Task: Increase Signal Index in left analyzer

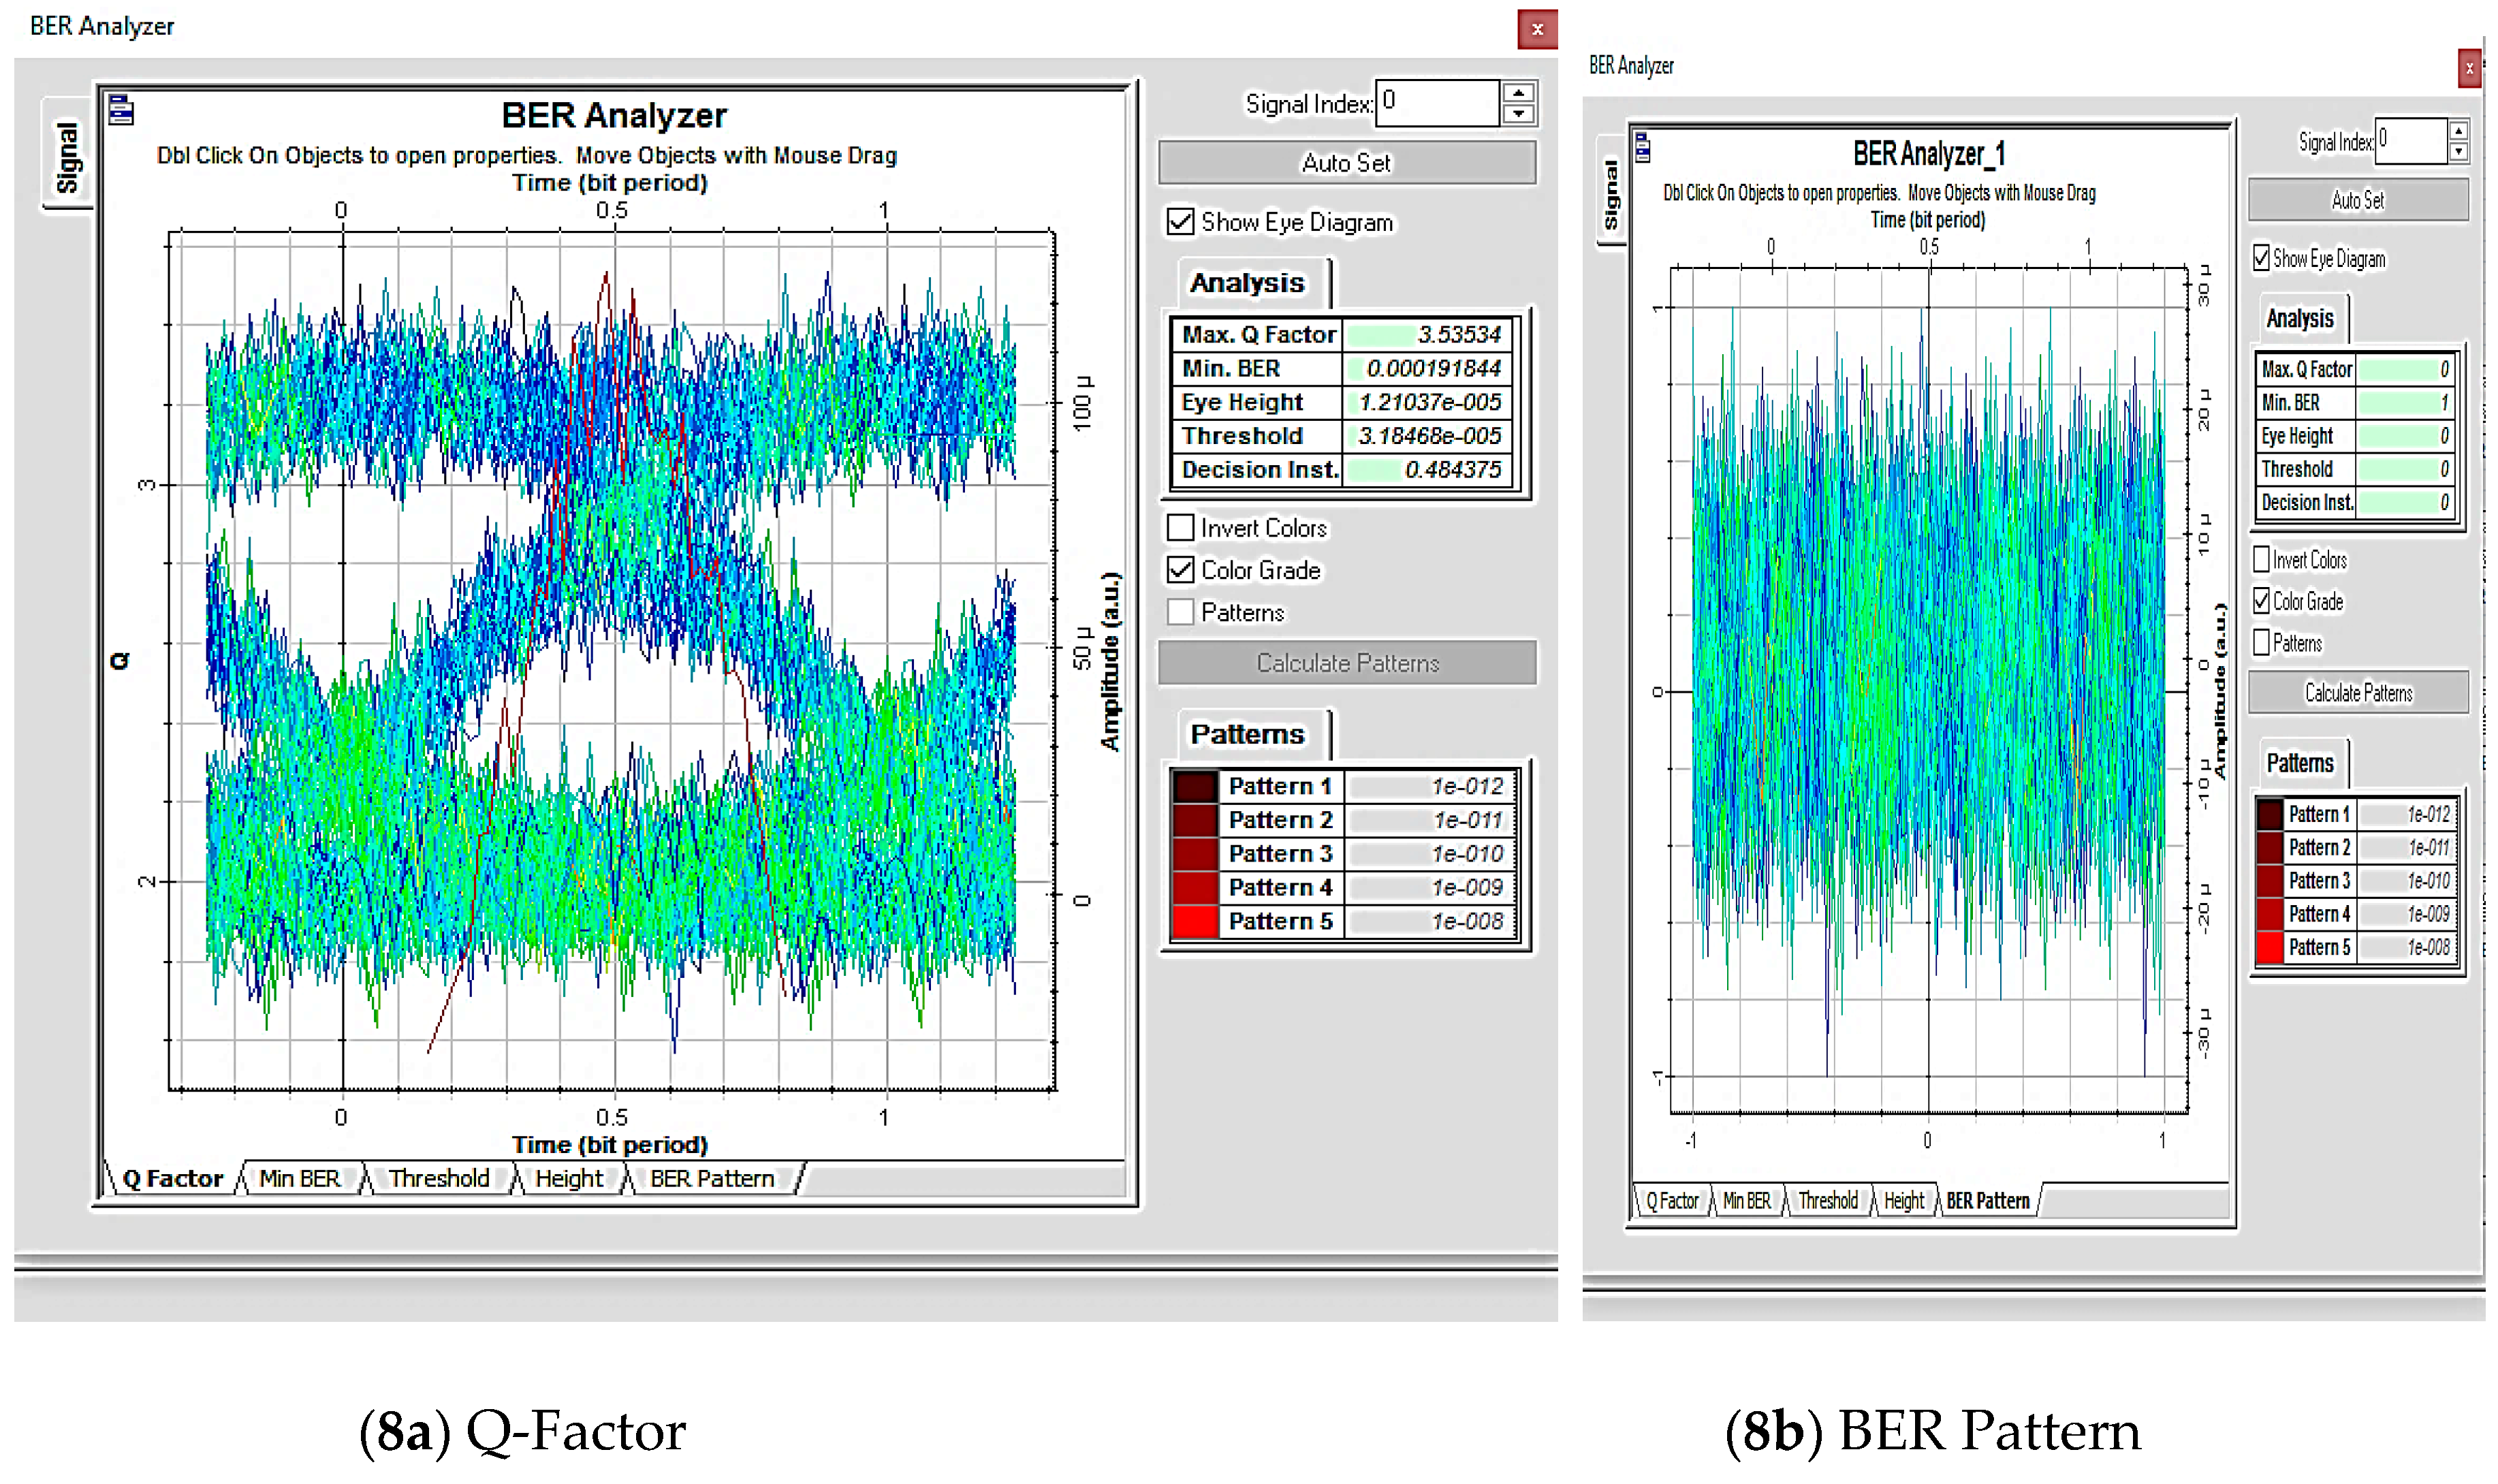Action: pos(1518,93)
